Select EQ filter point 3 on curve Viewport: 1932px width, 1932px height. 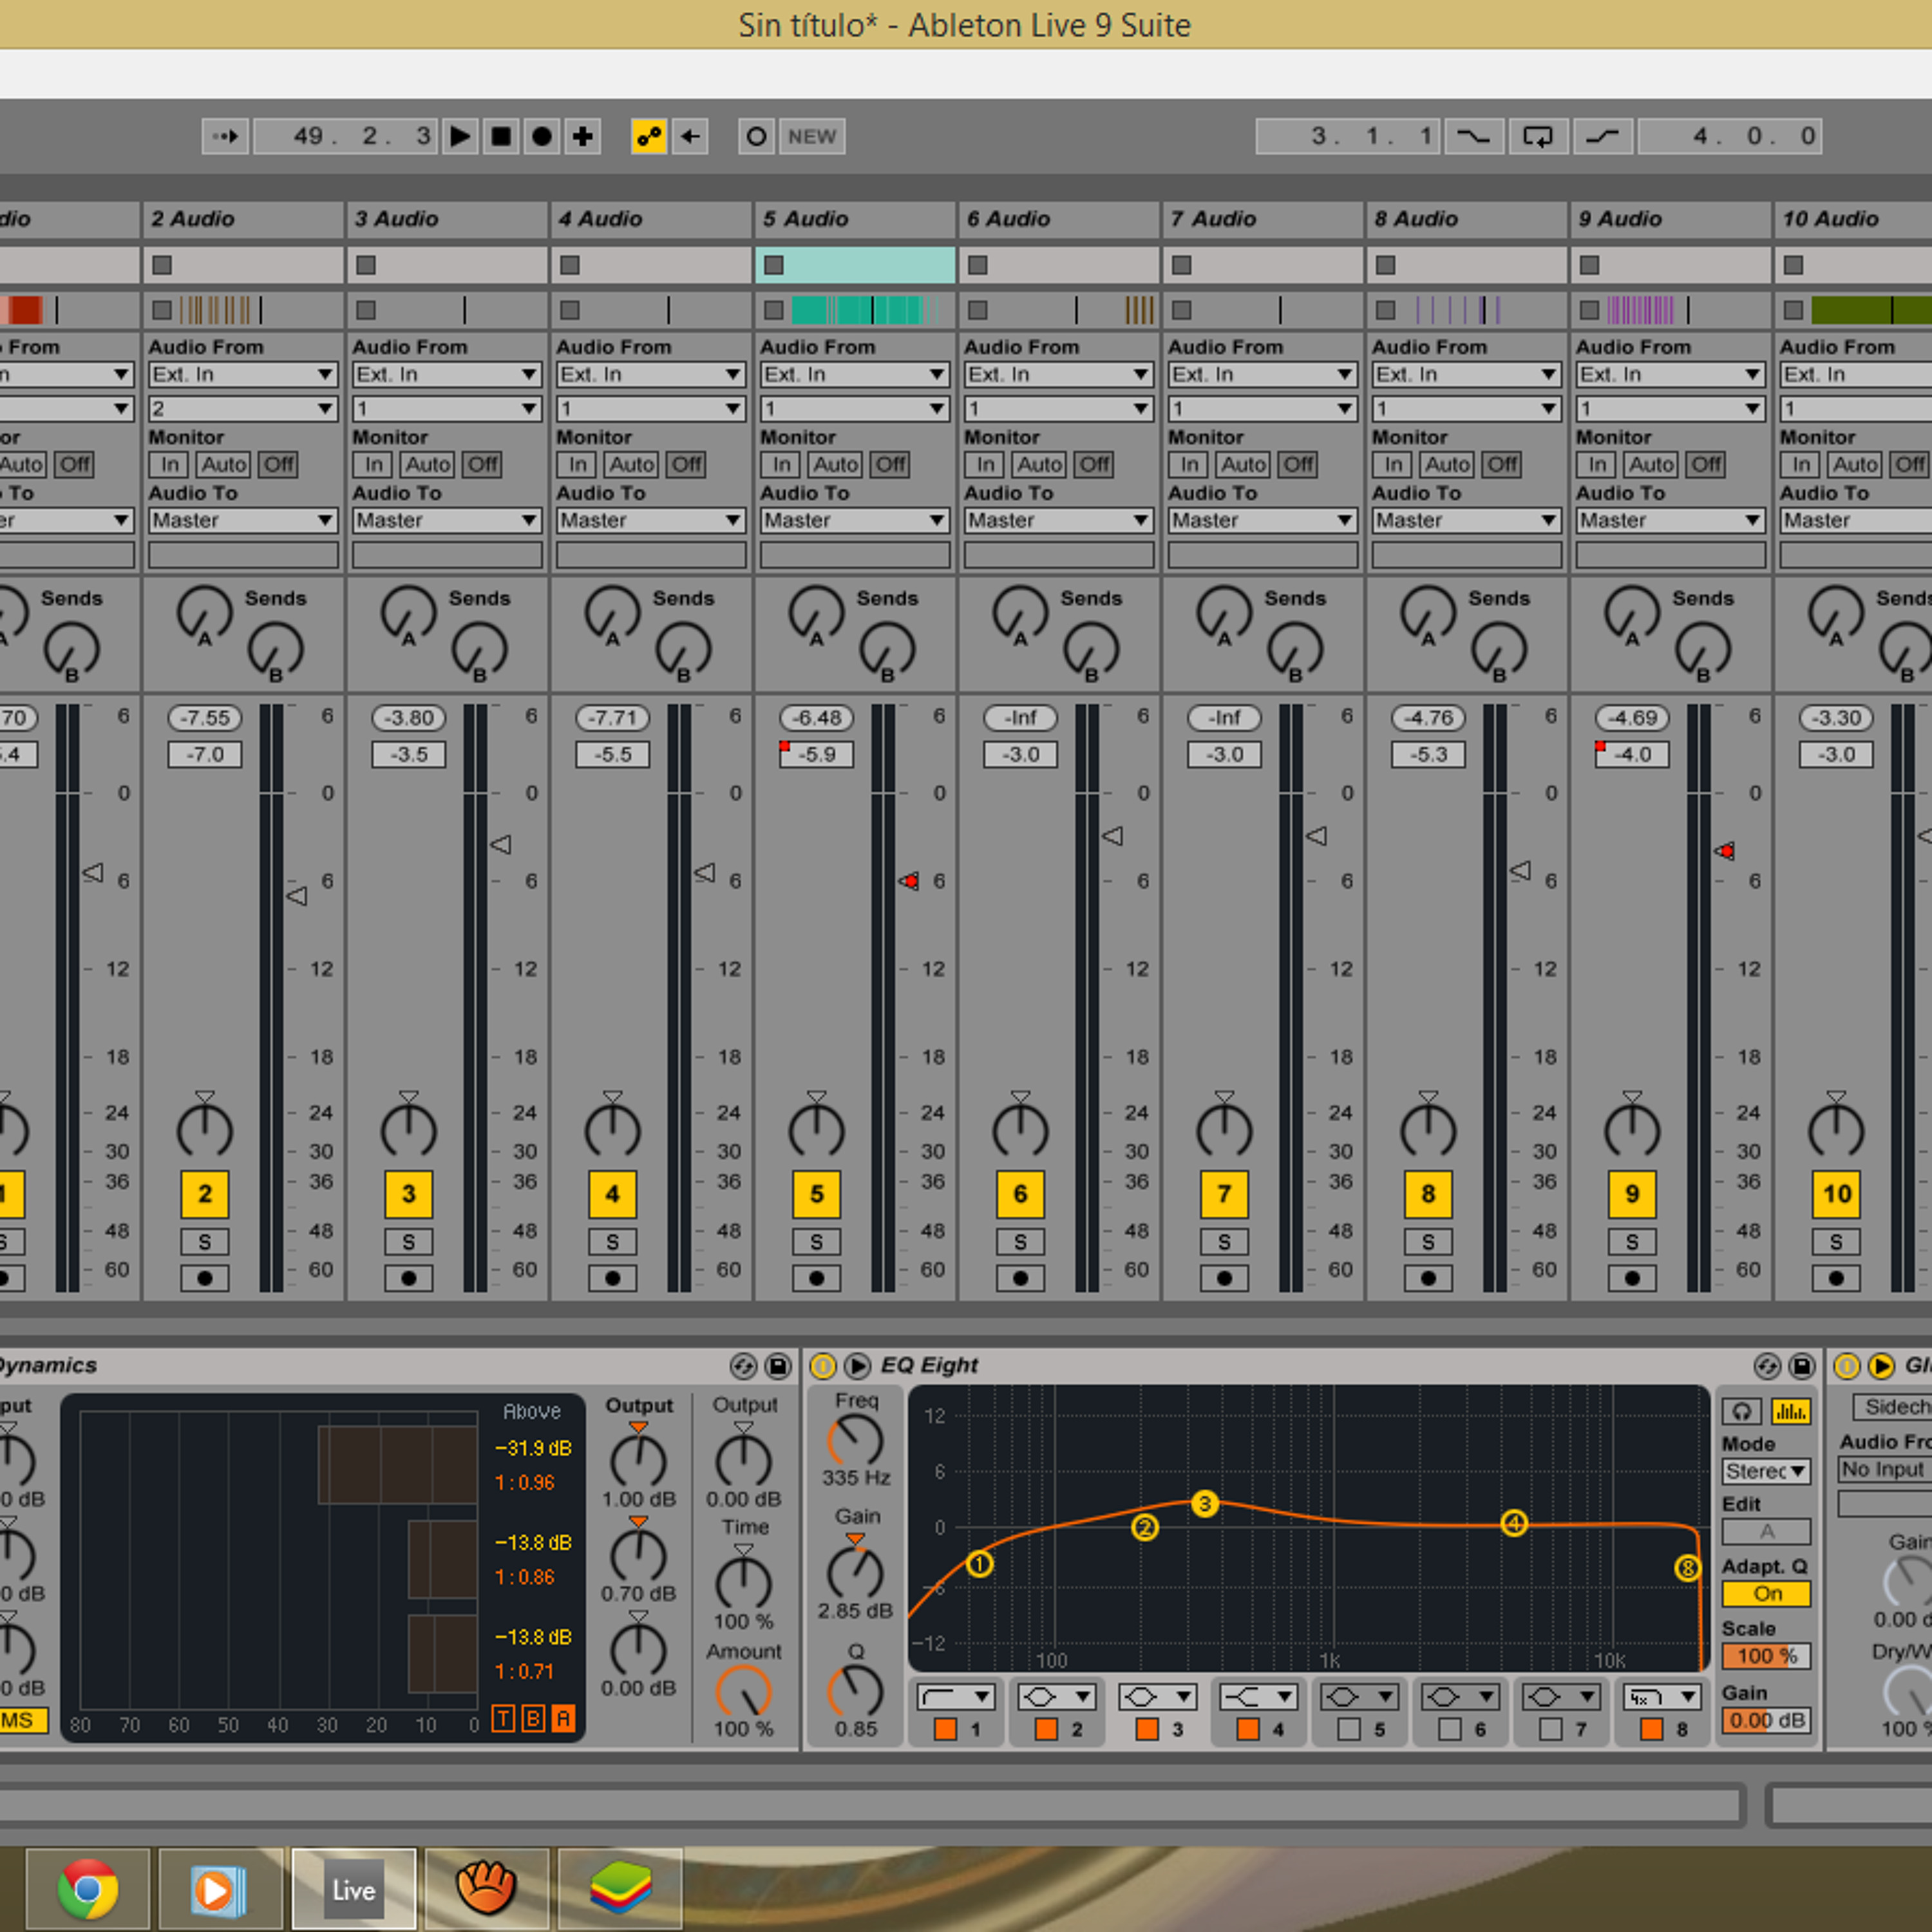tap(1205, 1503)
